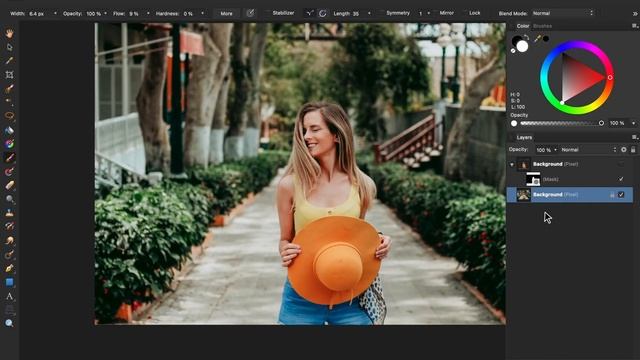Toggle the Mirror checkbox

pos(435,13)
